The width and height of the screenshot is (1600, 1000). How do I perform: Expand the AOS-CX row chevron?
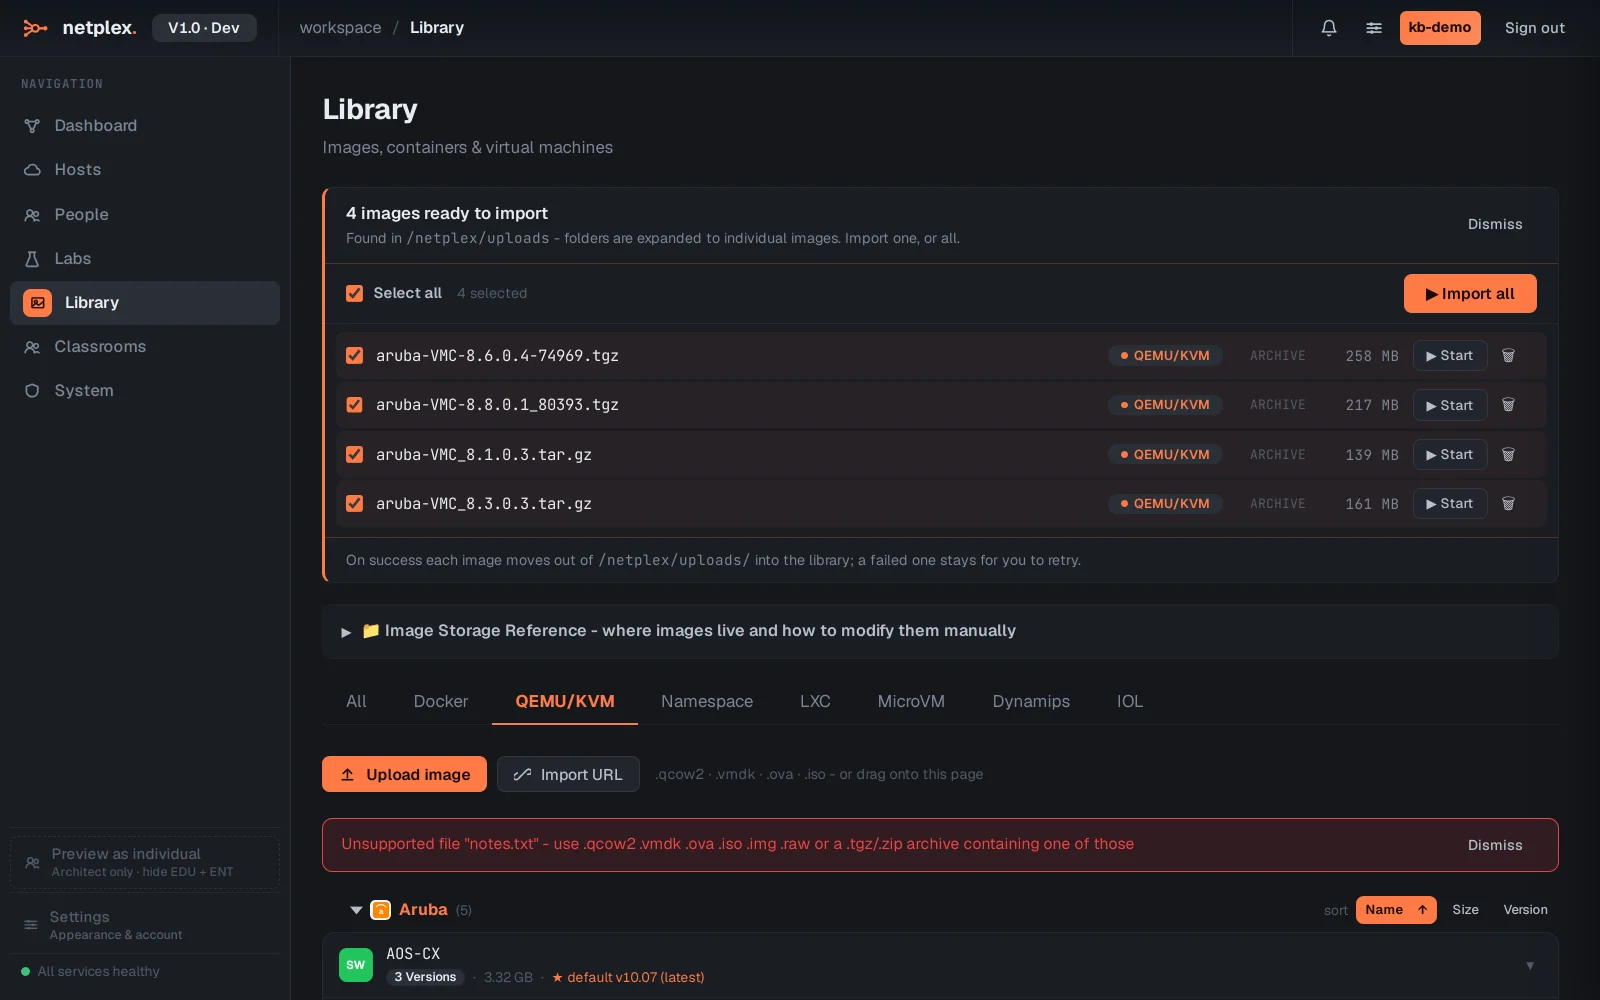coord(1530,966)
